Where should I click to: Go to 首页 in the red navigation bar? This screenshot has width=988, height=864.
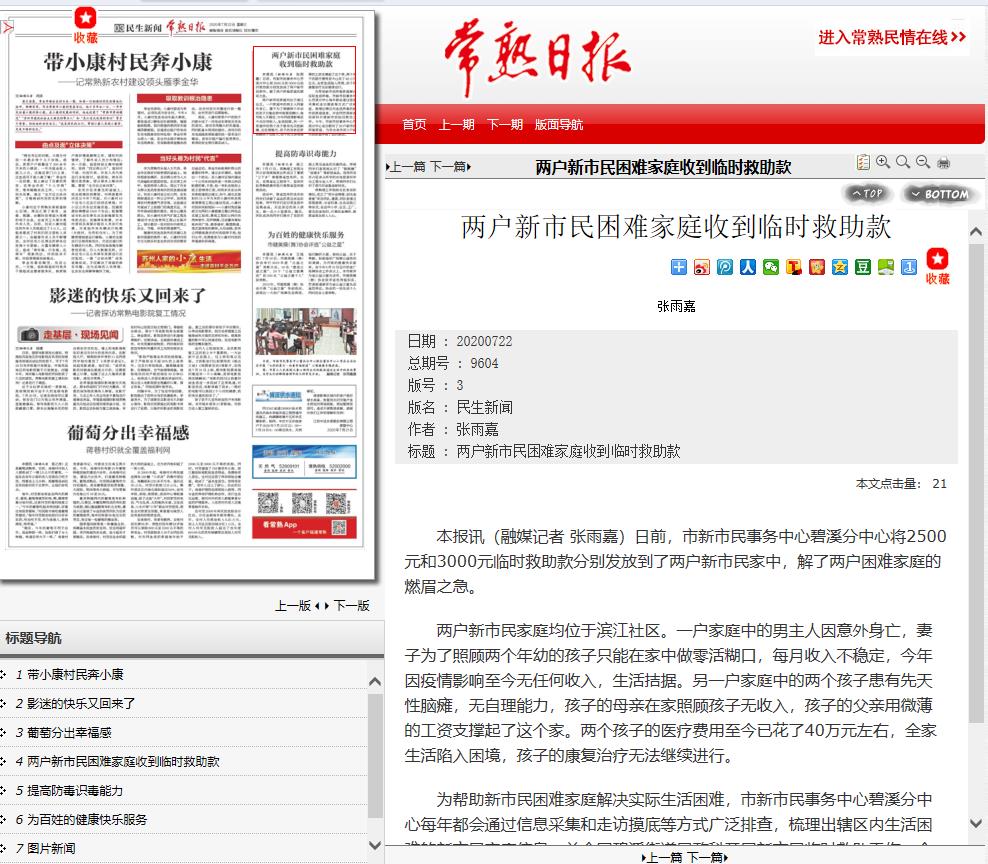(x=415, y=125)
